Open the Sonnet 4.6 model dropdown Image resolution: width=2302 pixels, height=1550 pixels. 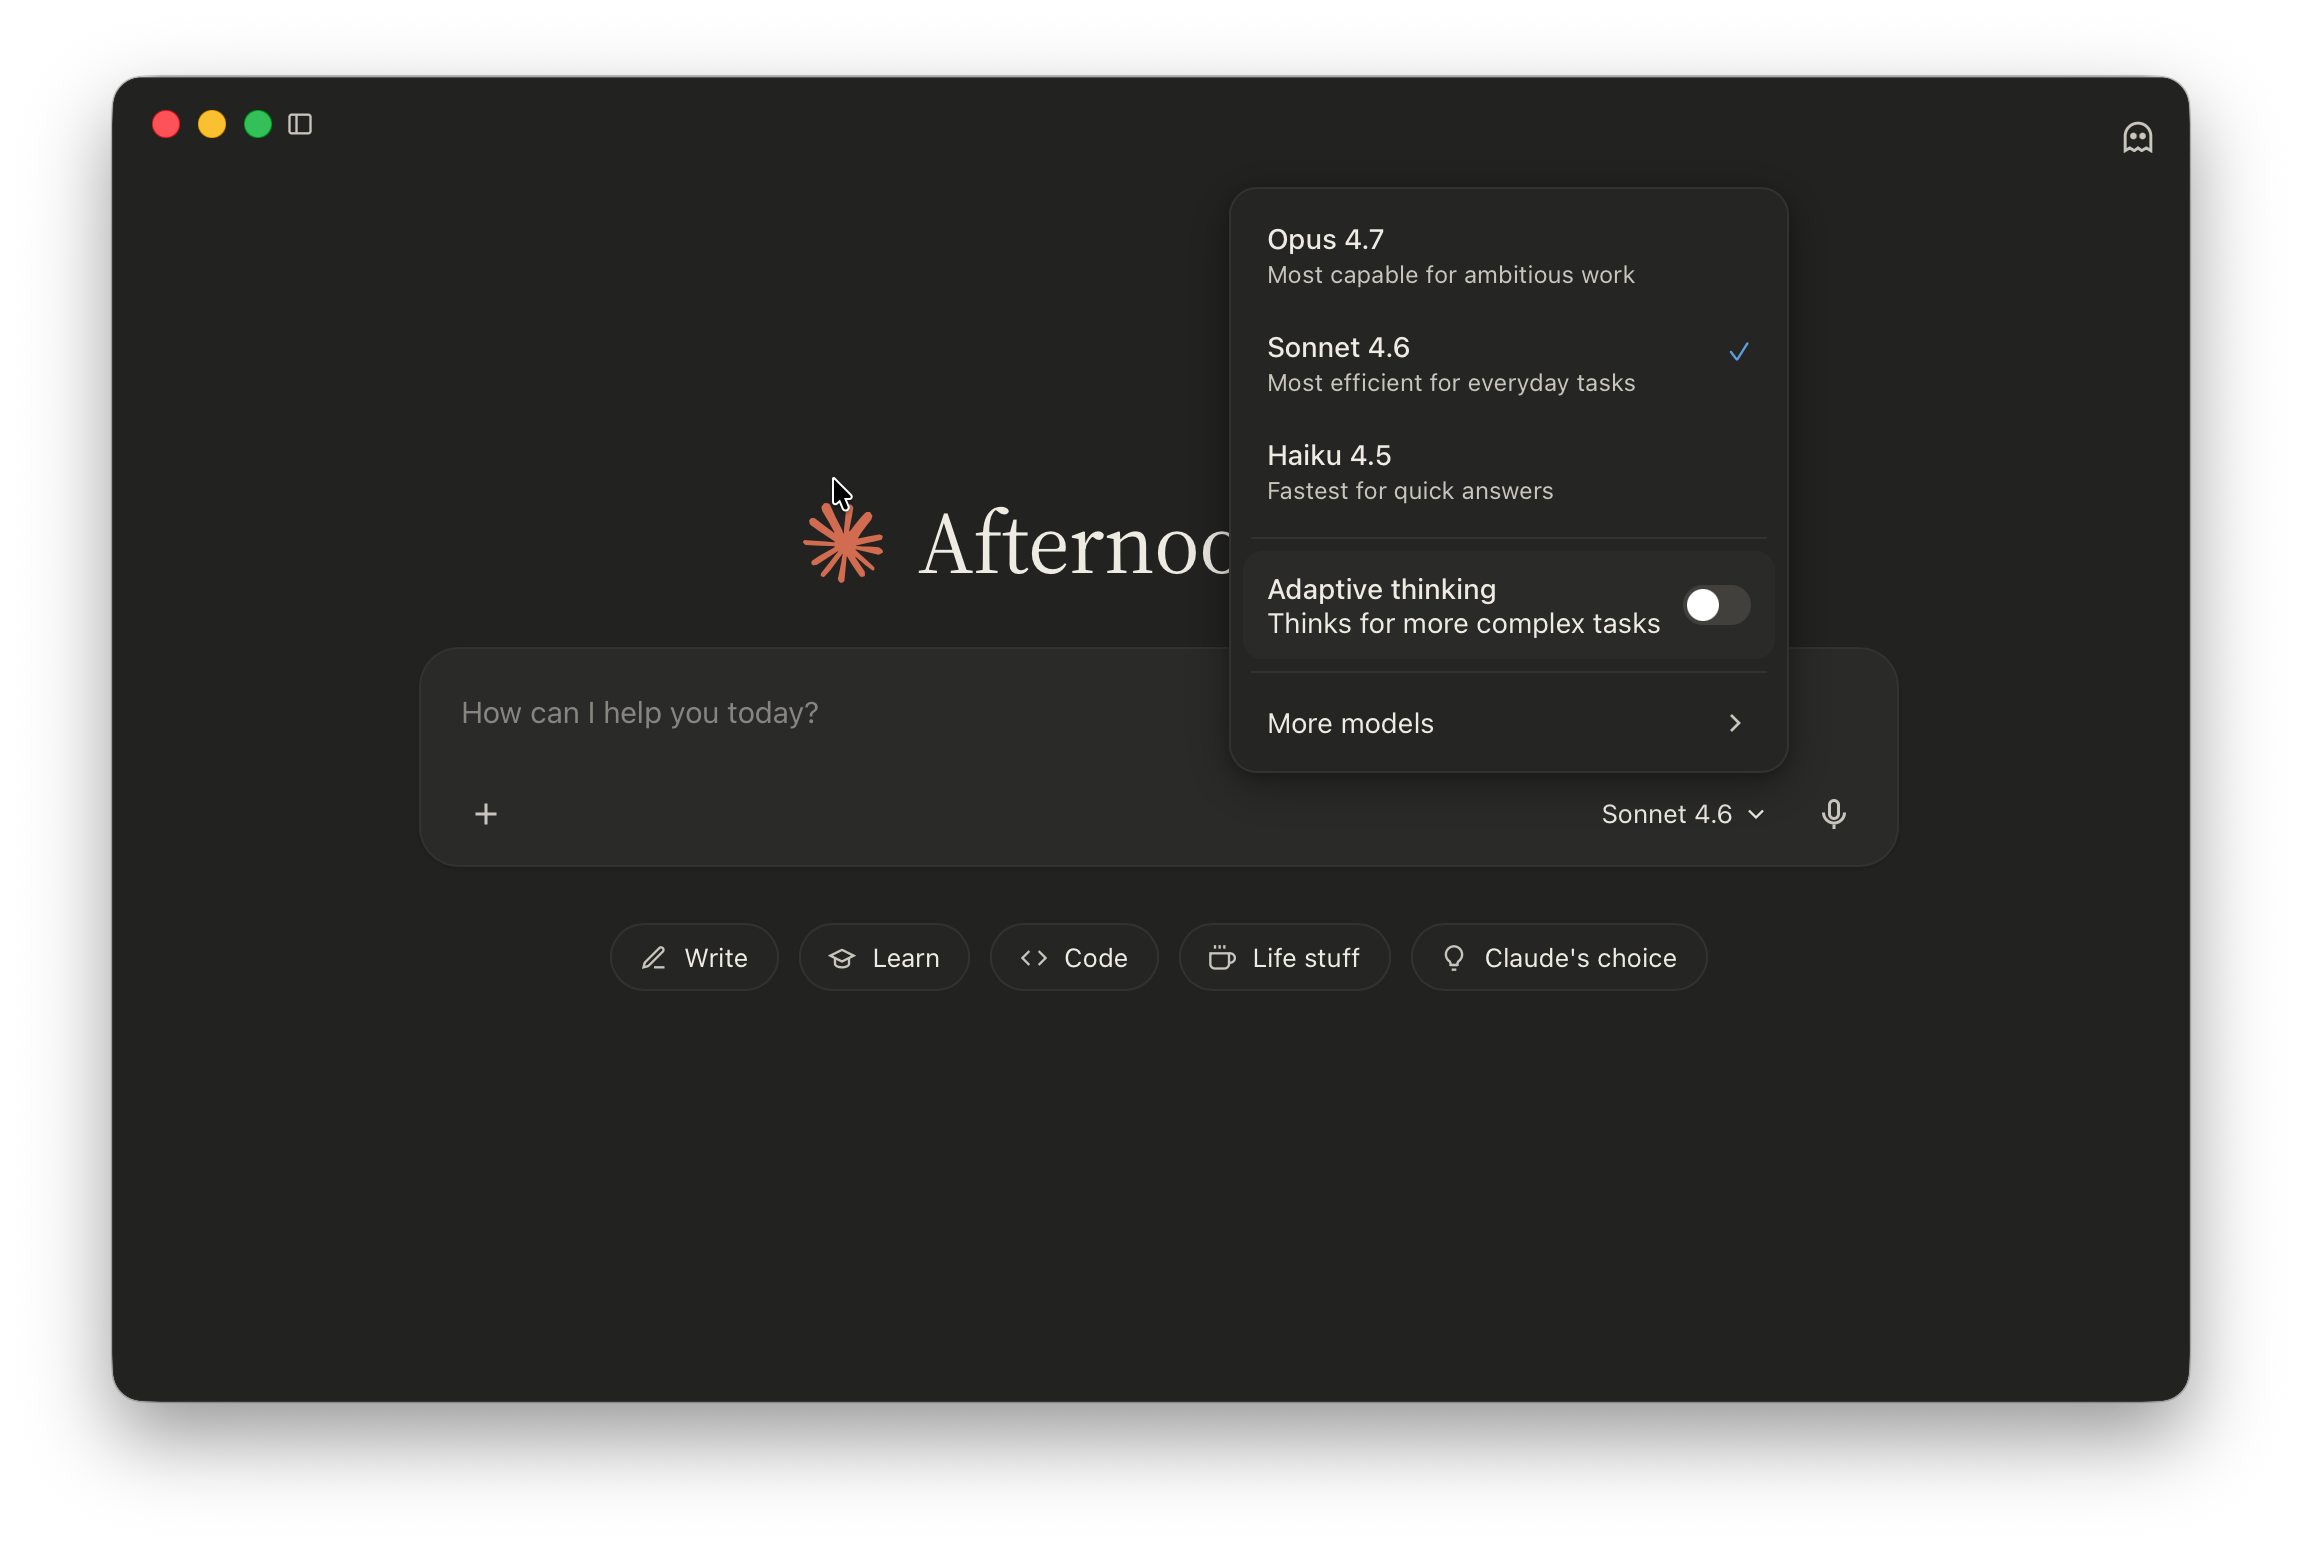[1683, 814]
